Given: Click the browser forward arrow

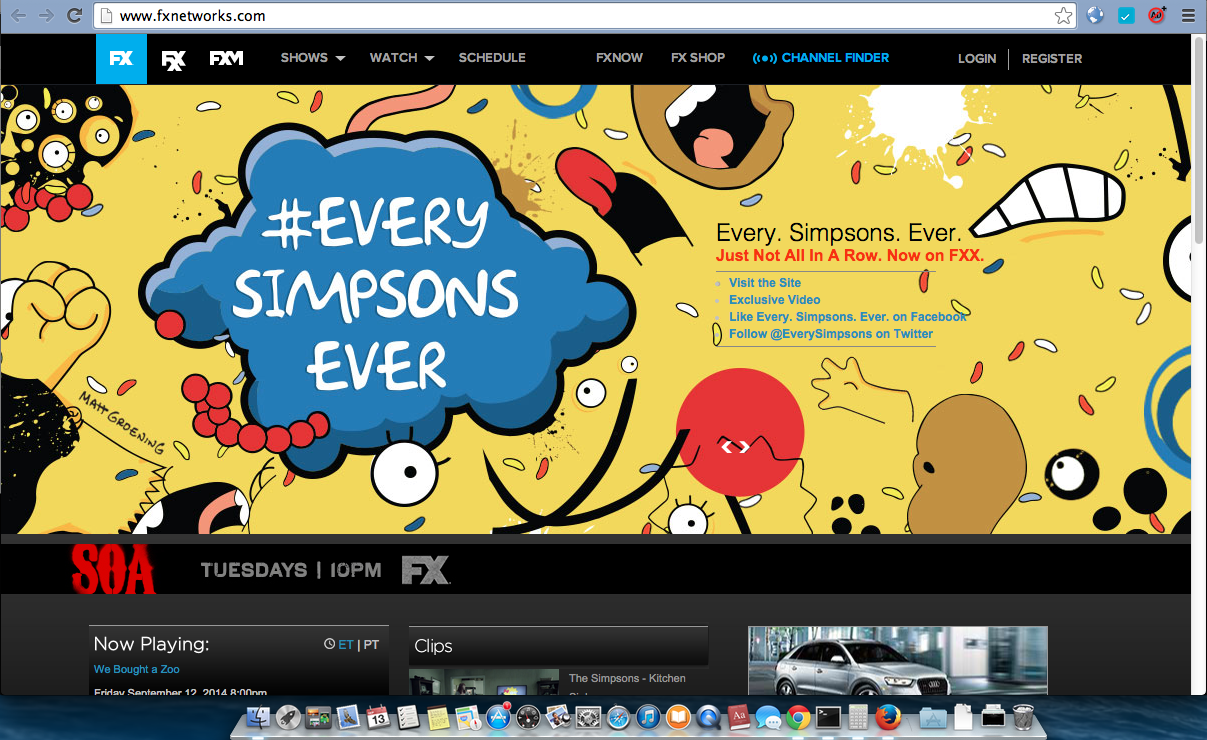Looking at the screenshot, I should coord(46,15).
